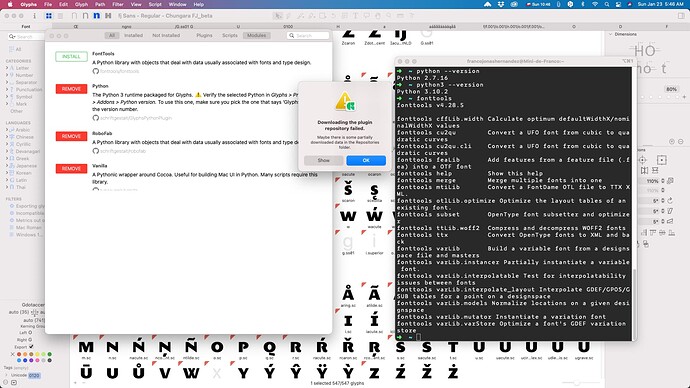The height and width of the screenshot is (388, 690).
Task: Collapse the Dimensions section
Action: coord(610,34)
